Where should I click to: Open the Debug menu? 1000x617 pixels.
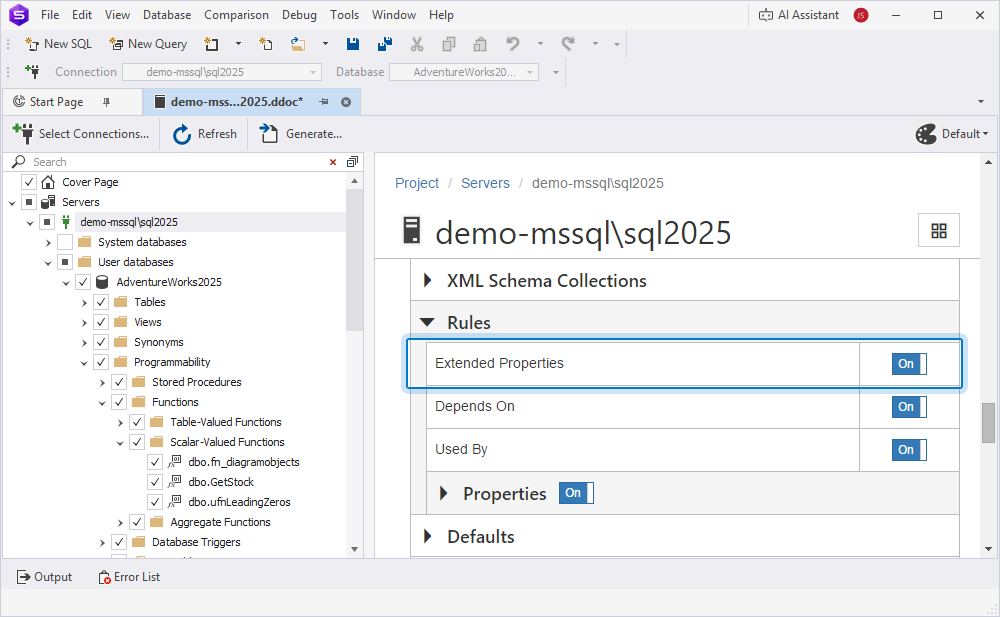click(299, 15)
